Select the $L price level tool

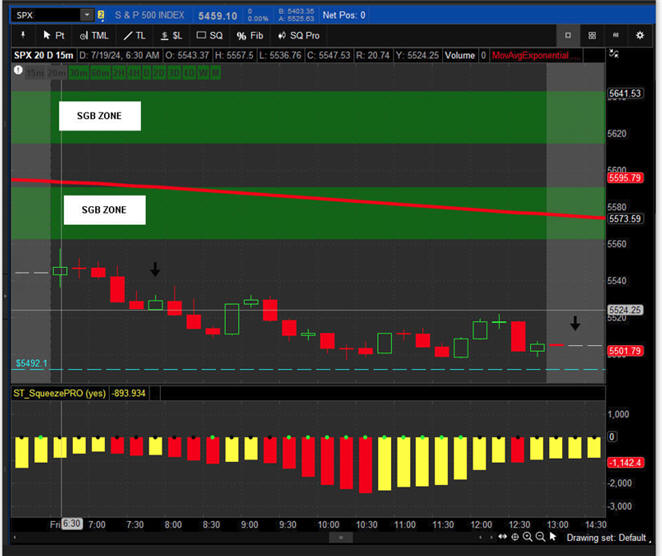(172, 35)
